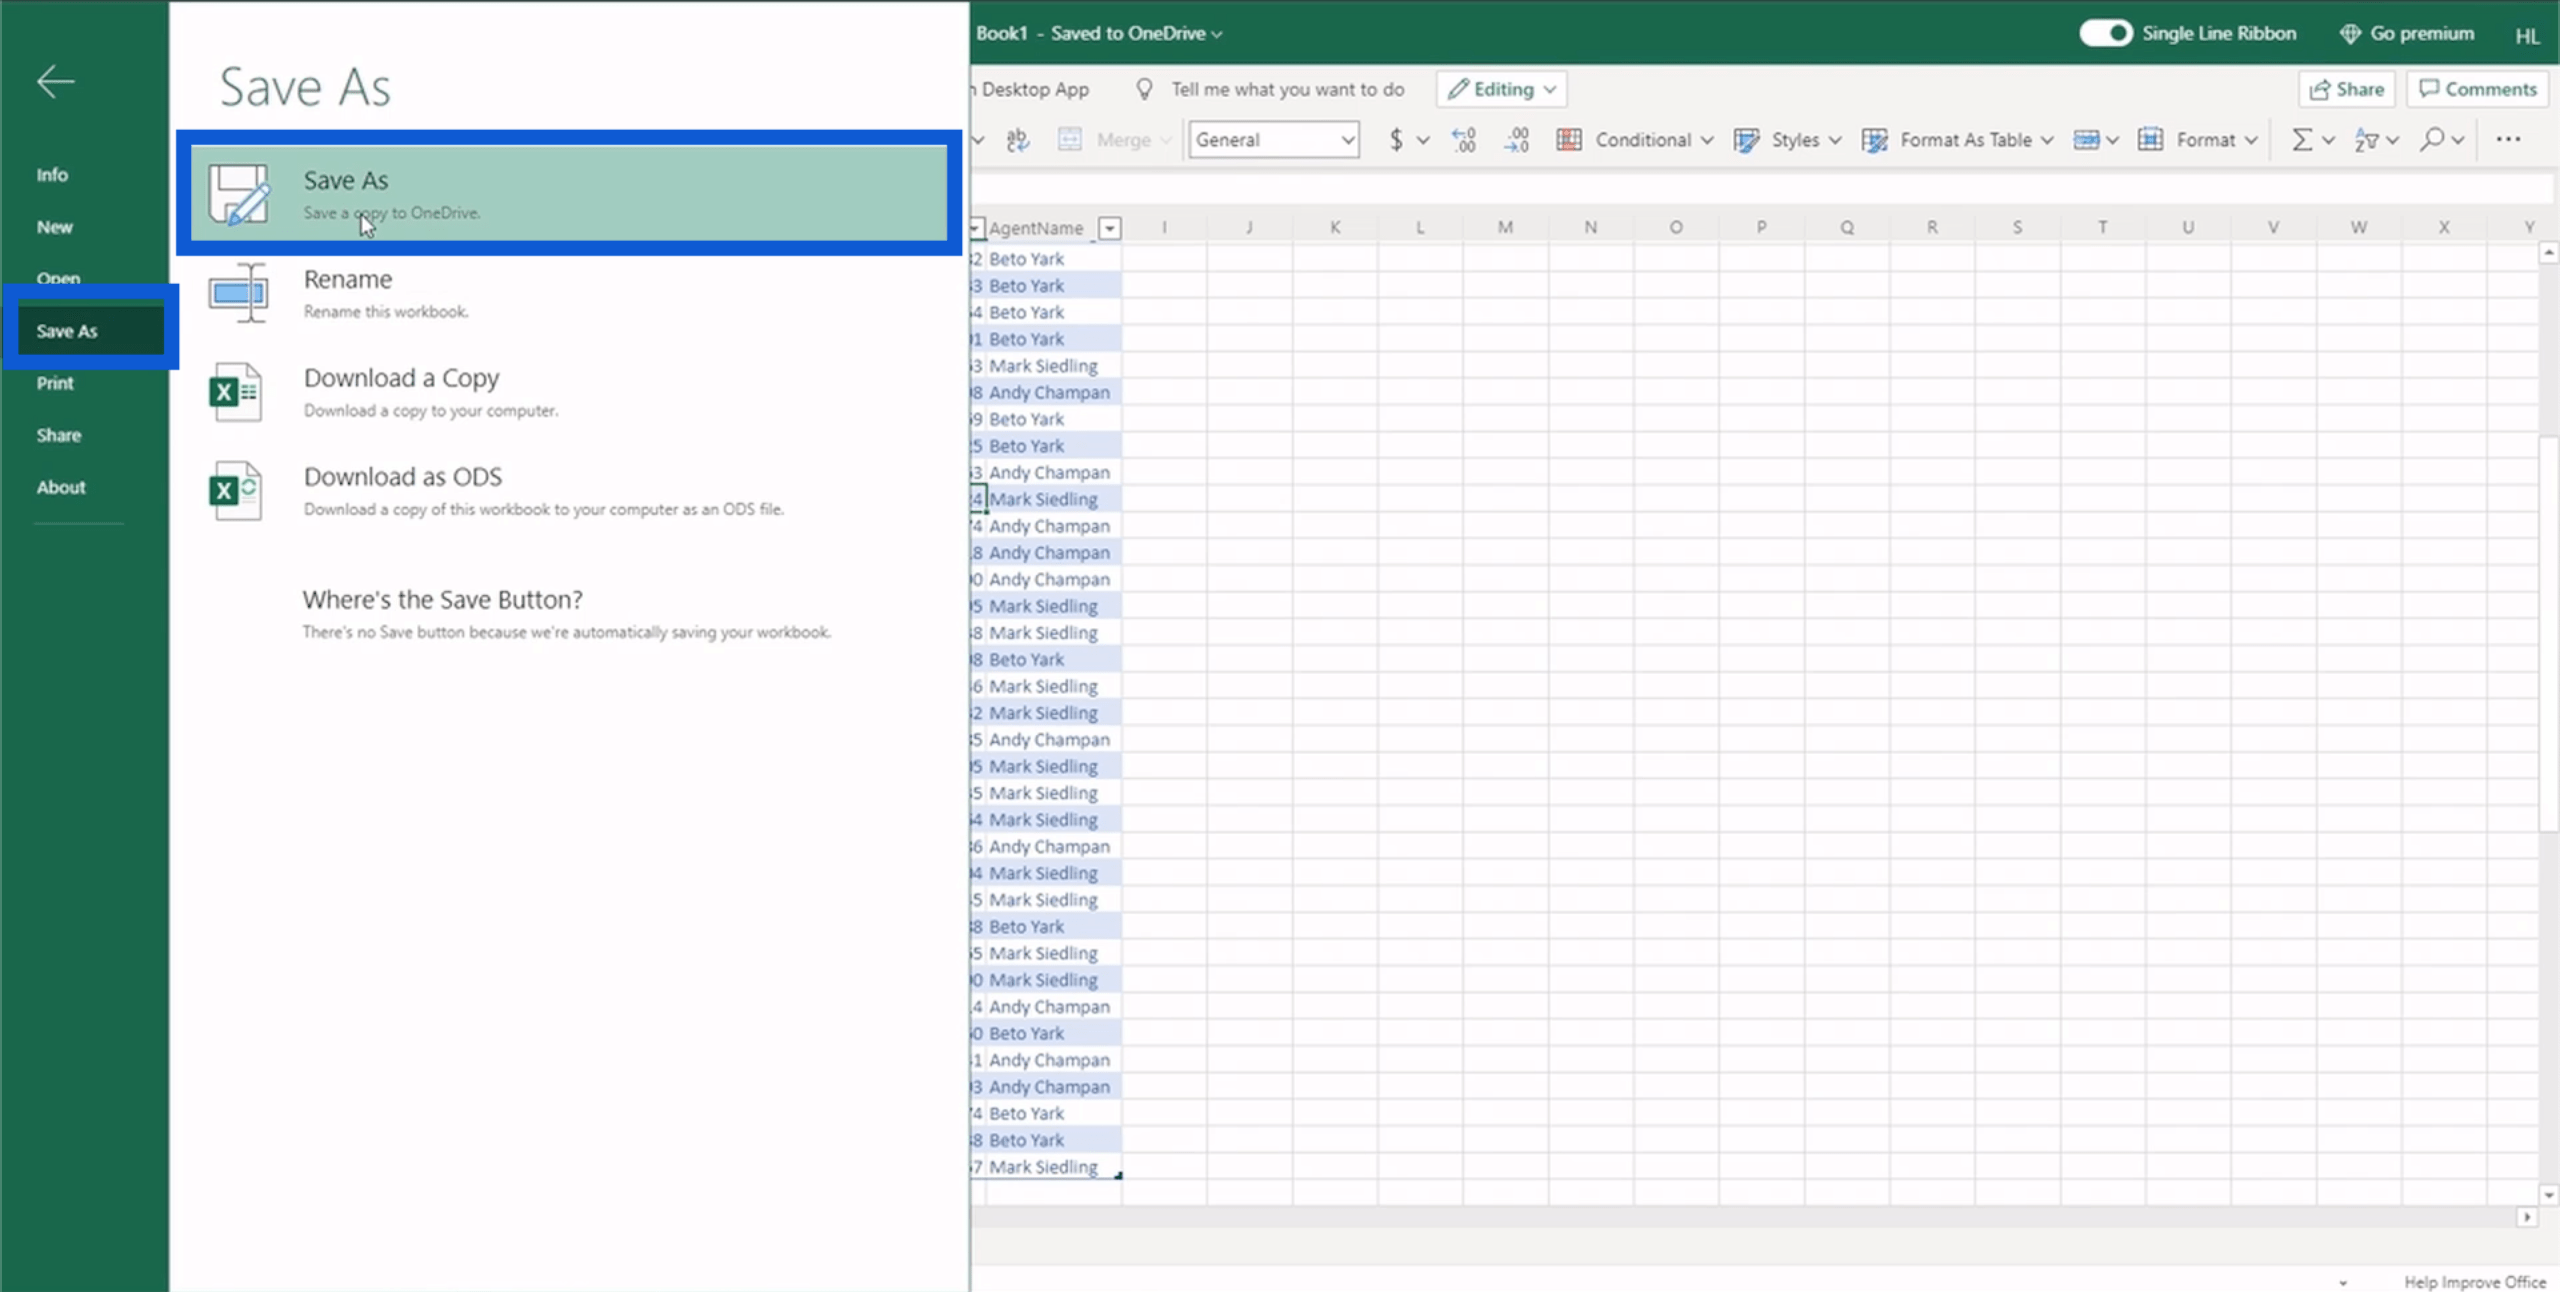Select the Merge cells icon
The height and width of the screenshot is (1292, 2560).
pyautogui.click(x=1069, y=138)
